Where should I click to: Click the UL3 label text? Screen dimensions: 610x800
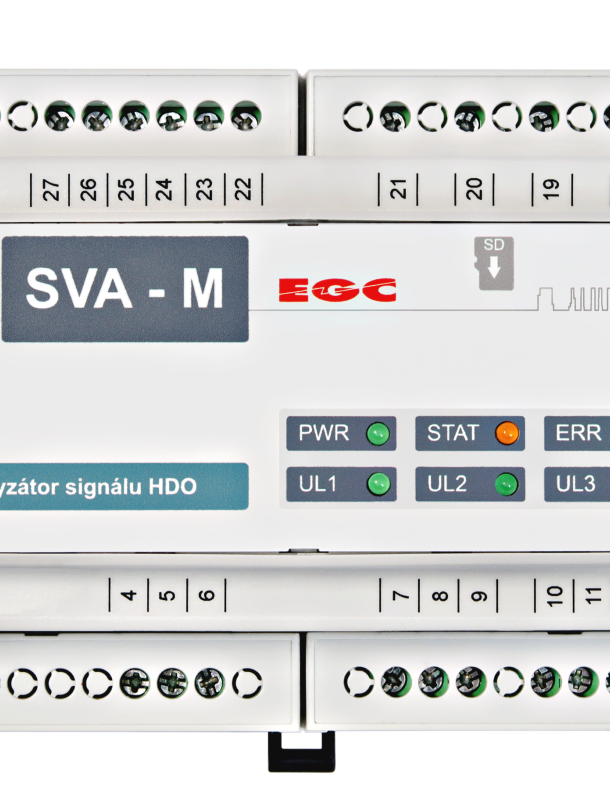[x=575, y=484]
